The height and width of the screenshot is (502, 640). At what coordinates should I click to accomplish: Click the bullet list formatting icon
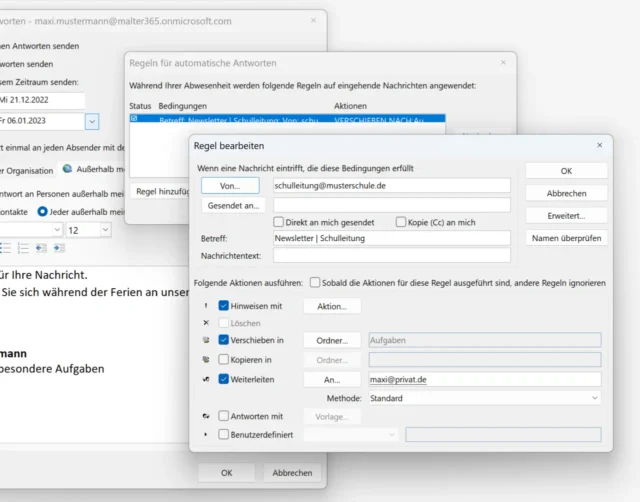click(5, 248)
